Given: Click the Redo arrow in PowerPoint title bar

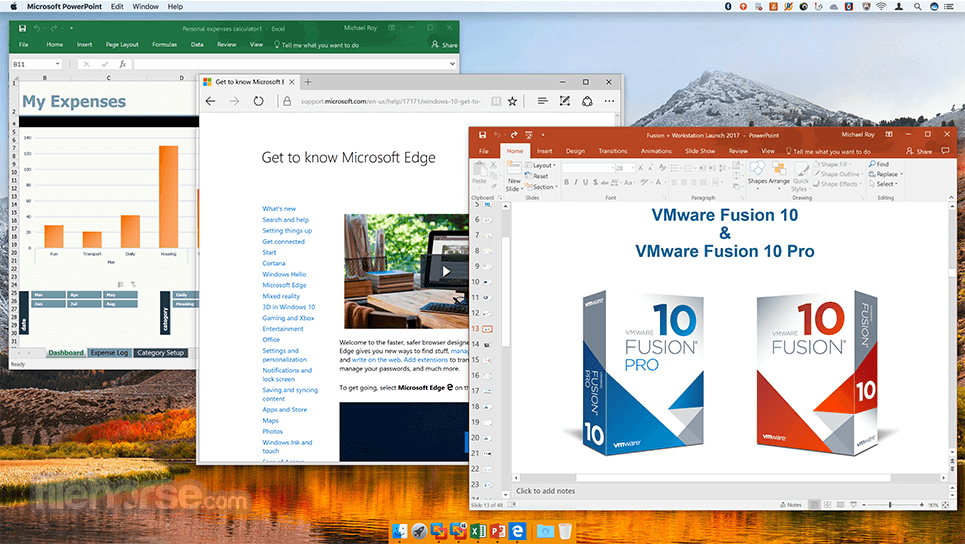Looking at the screenshot, I should pos(513,135).
